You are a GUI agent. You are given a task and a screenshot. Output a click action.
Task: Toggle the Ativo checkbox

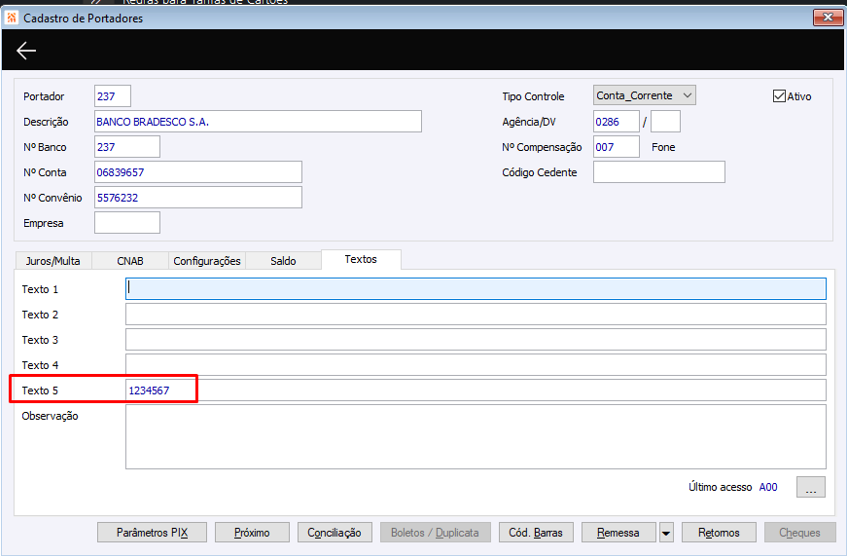(778, 96)
